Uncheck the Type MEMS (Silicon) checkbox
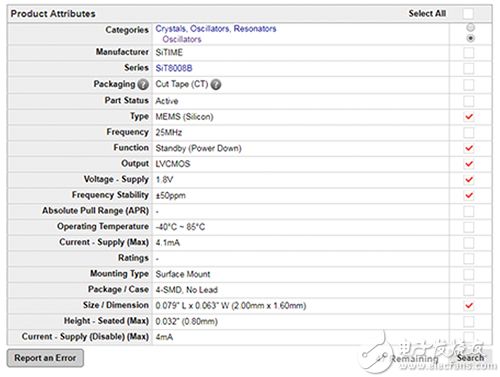 coord(469,117)
